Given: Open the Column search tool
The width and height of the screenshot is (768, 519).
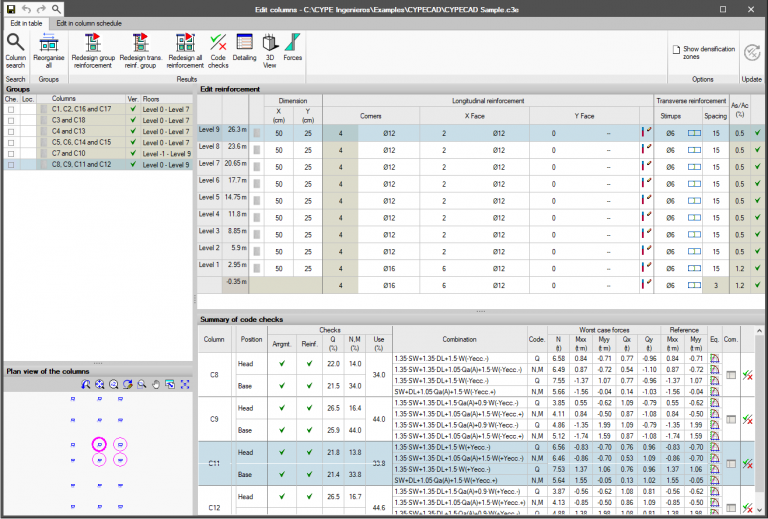Looking at the screenshot, I should pos(15,51).
